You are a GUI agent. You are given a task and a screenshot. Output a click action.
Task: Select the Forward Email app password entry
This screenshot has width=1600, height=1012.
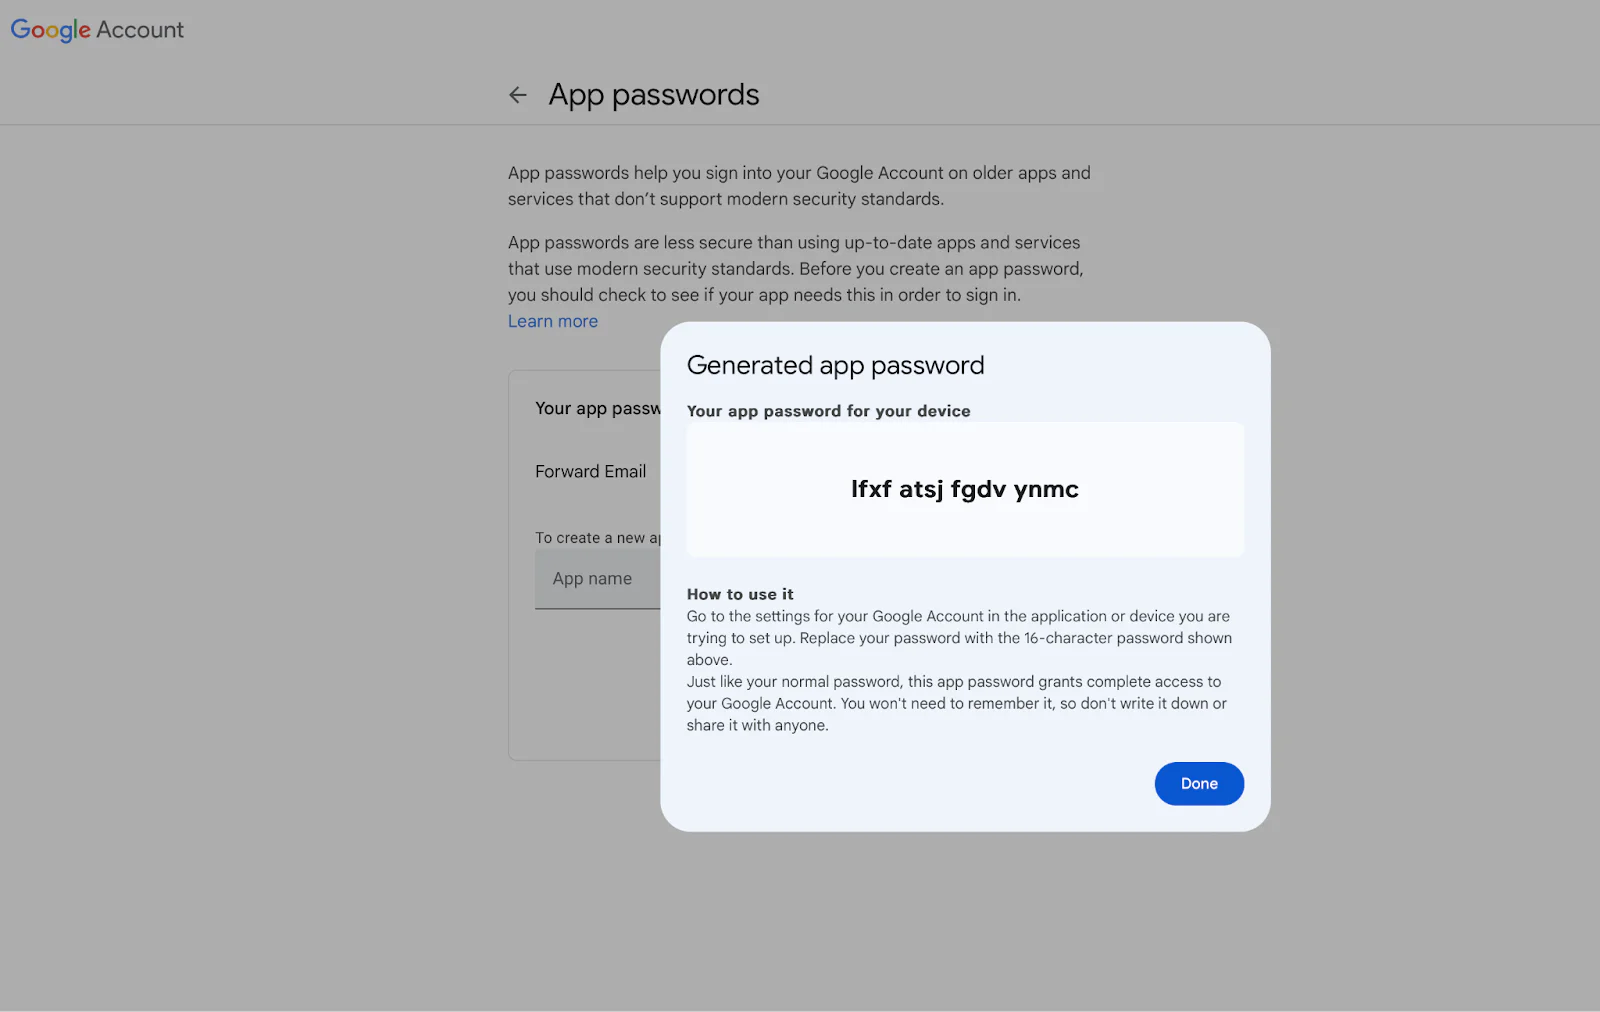591,471
